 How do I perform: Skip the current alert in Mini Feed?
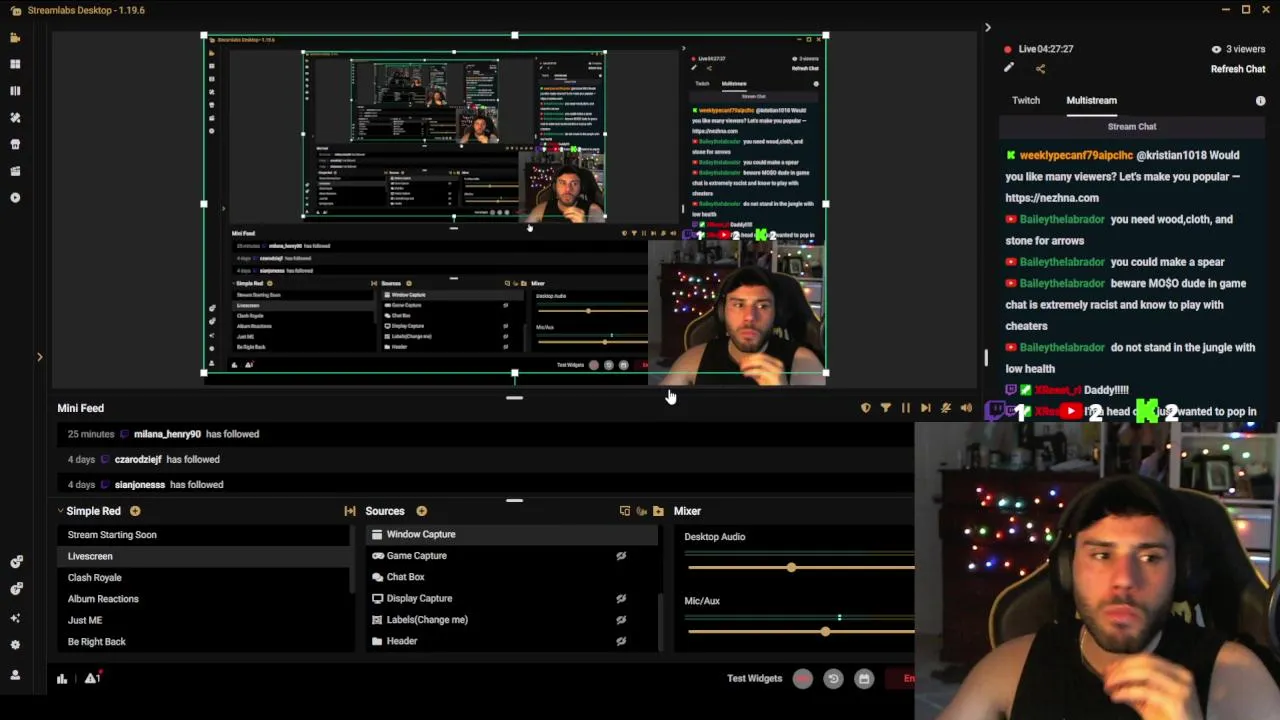pos(926,408)
